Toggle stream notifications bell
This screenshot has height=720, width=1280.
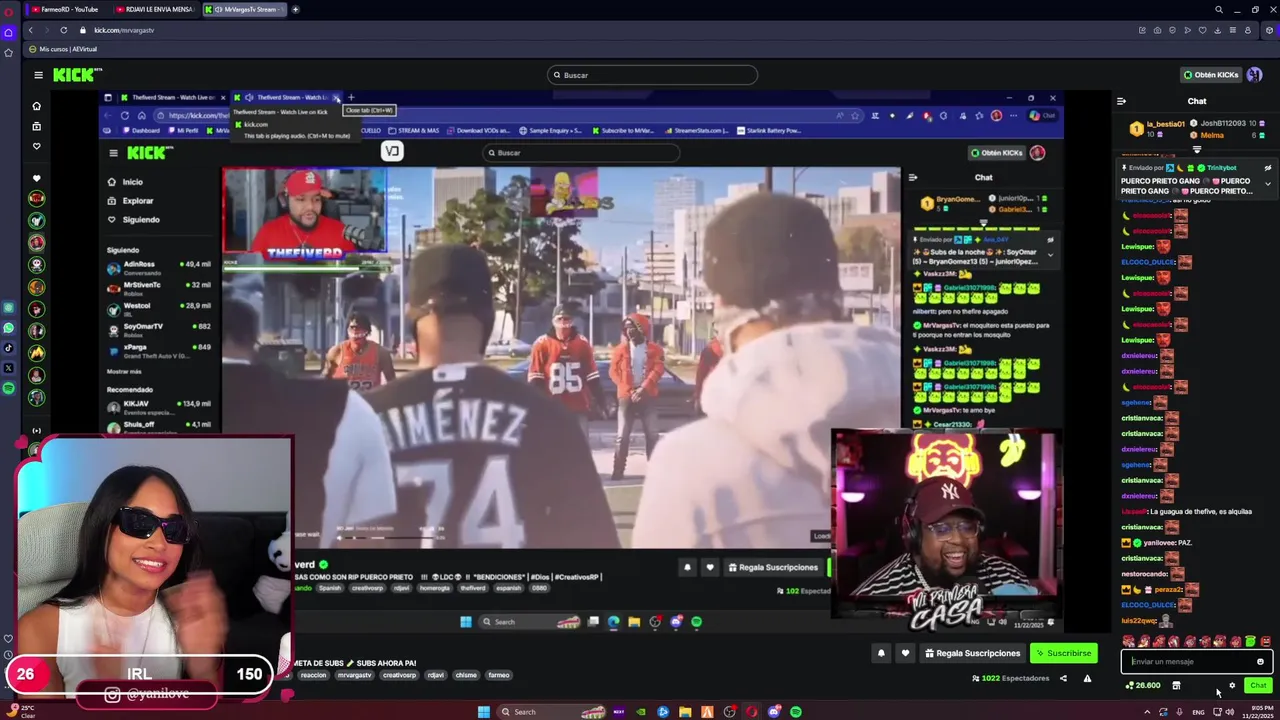[881, 653]
